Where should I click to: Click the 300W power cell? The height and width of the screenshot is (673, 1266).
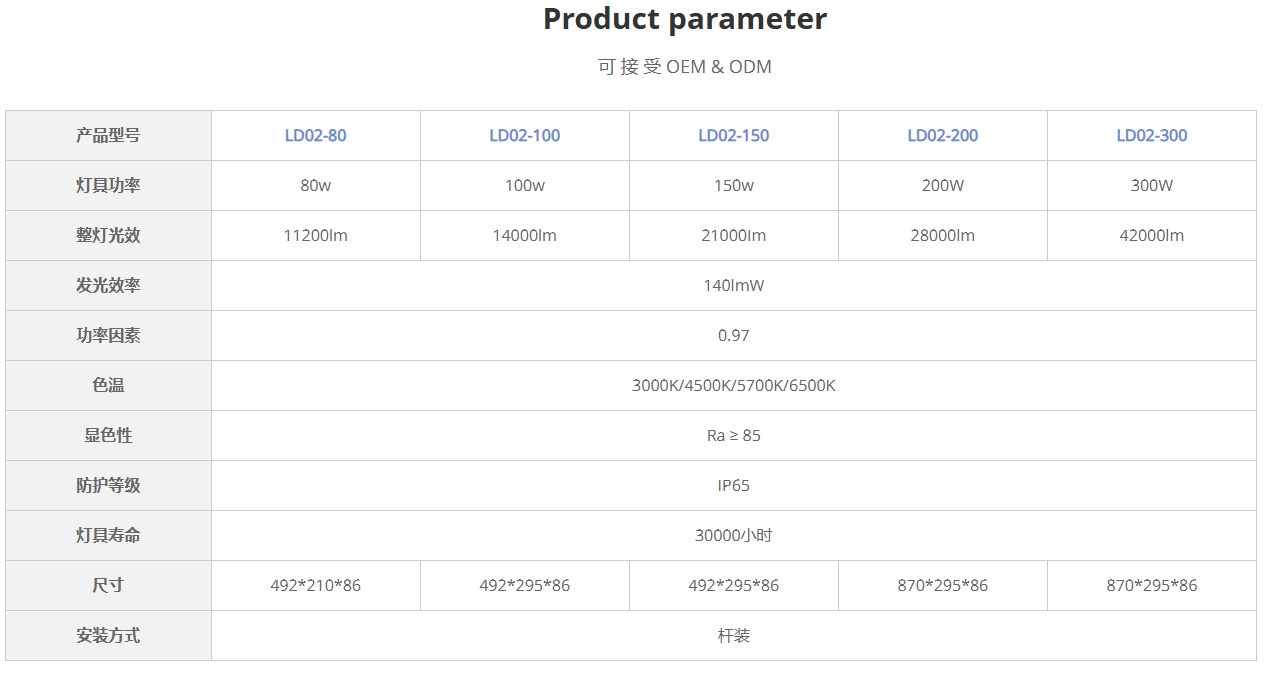click(1151, 186)
